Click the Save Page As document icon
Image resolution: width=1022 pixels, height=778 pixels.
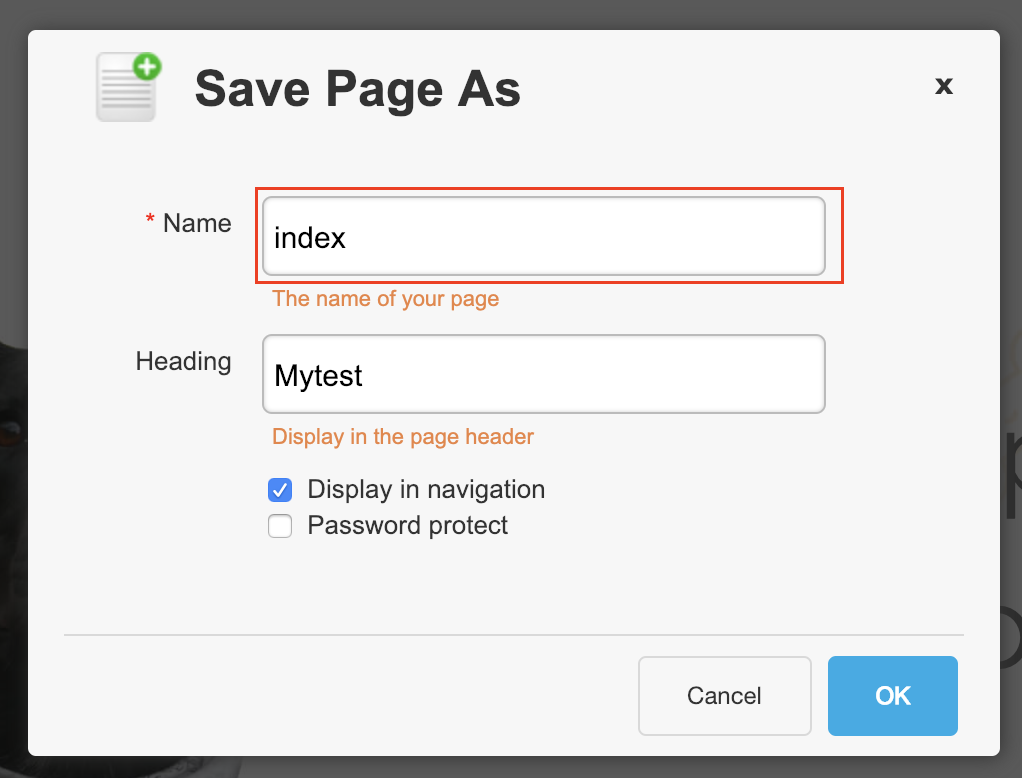point(126,90)
